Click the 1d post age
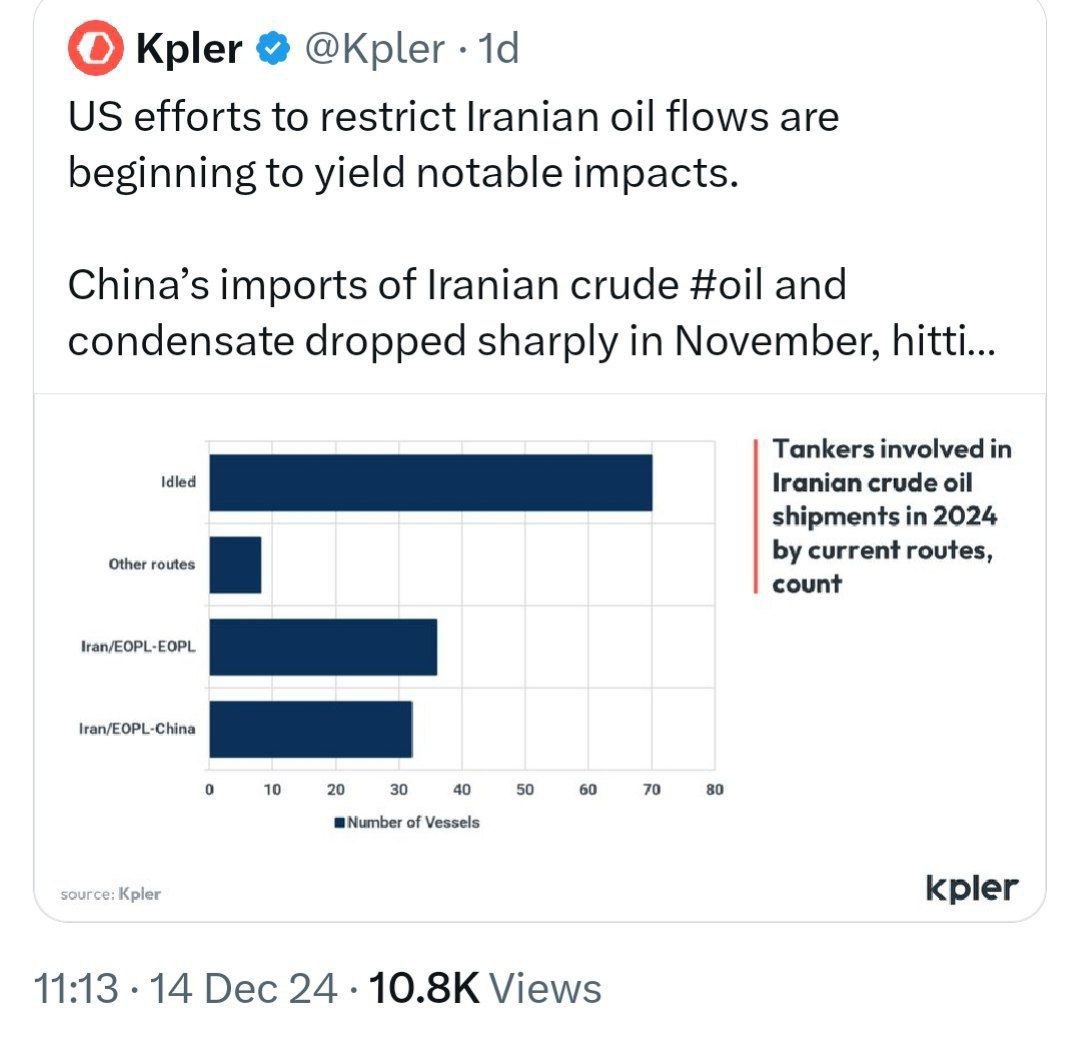1080x1039 pixels. [499, 49]
